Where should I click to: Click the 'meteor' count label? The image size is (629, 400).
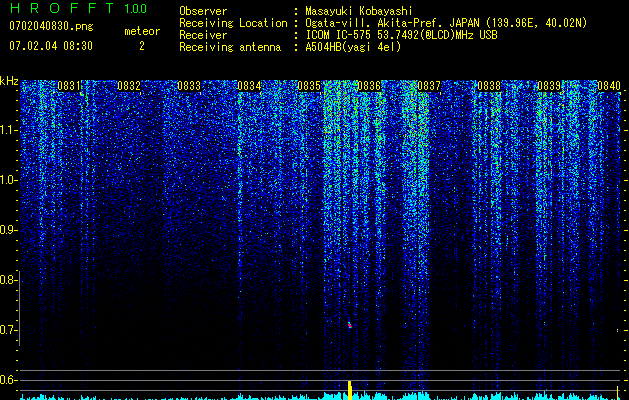tap(142, 31)
